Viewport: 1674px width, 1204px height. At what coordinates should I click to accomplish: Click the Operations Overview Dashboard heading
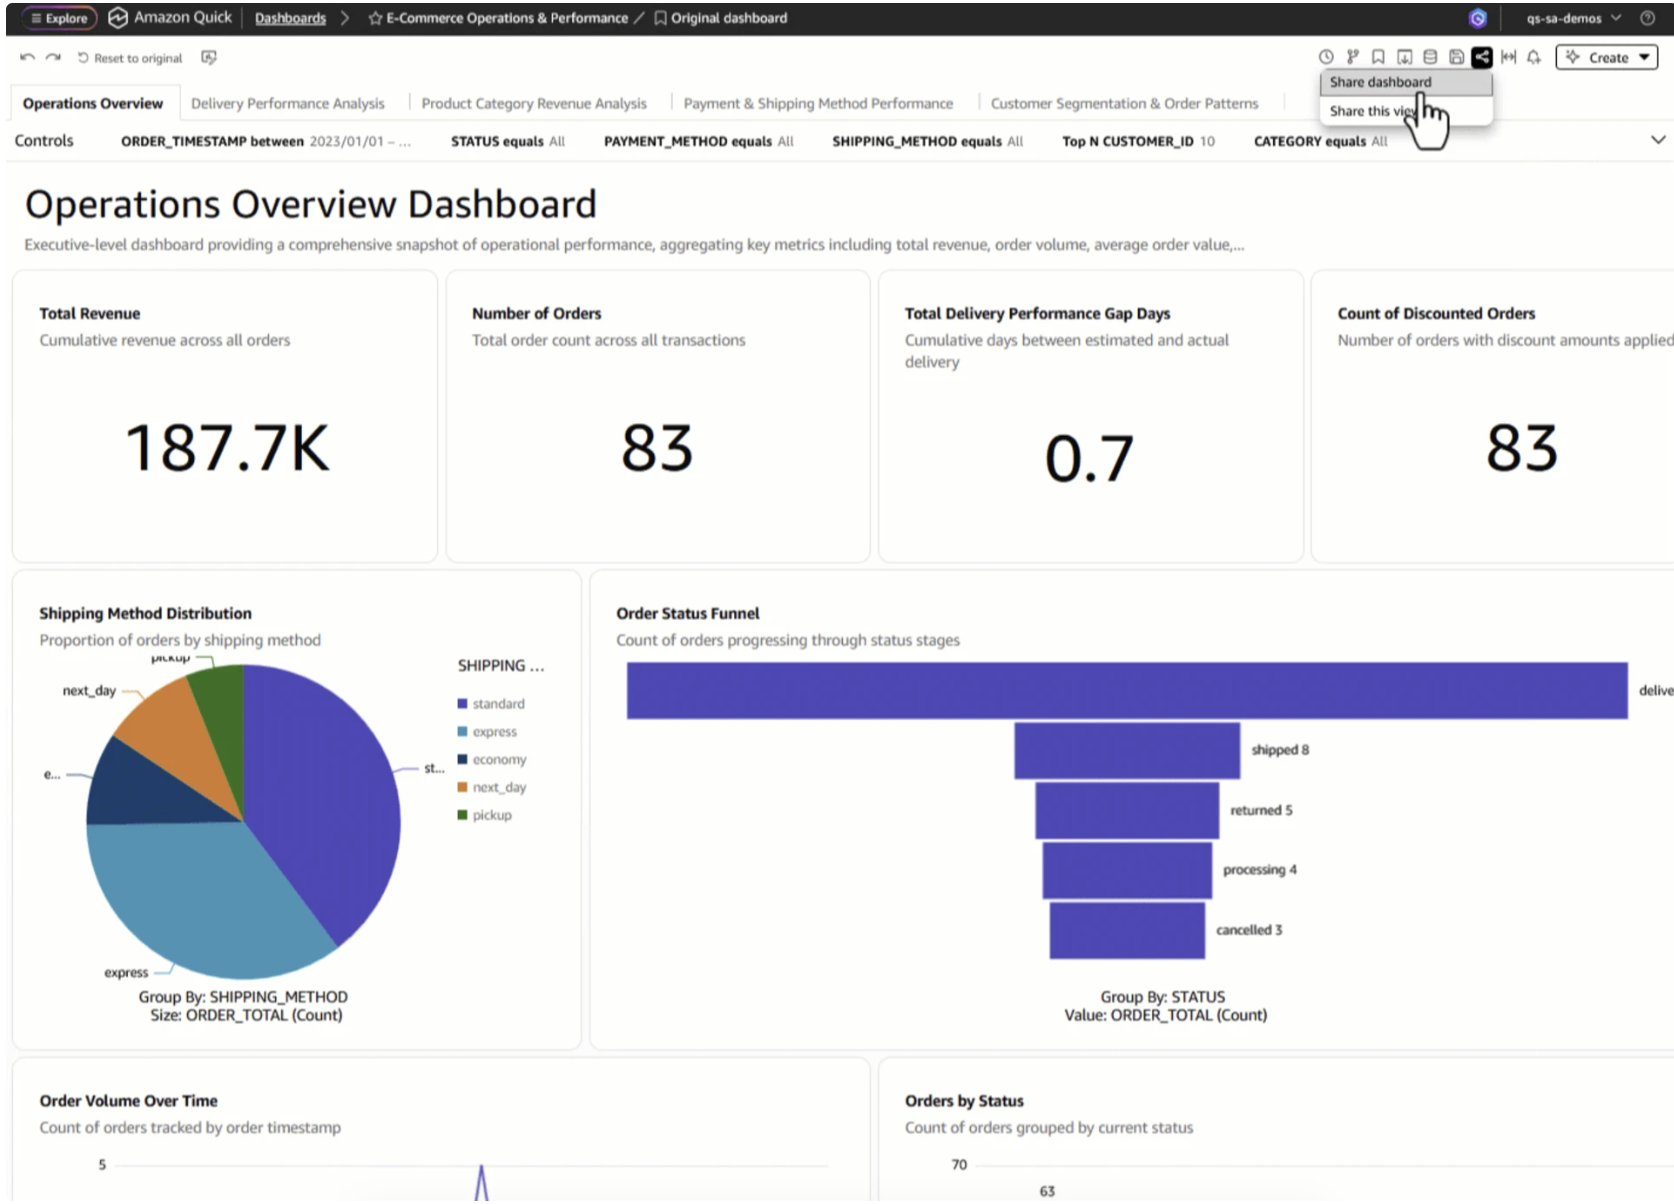point(311,204)
